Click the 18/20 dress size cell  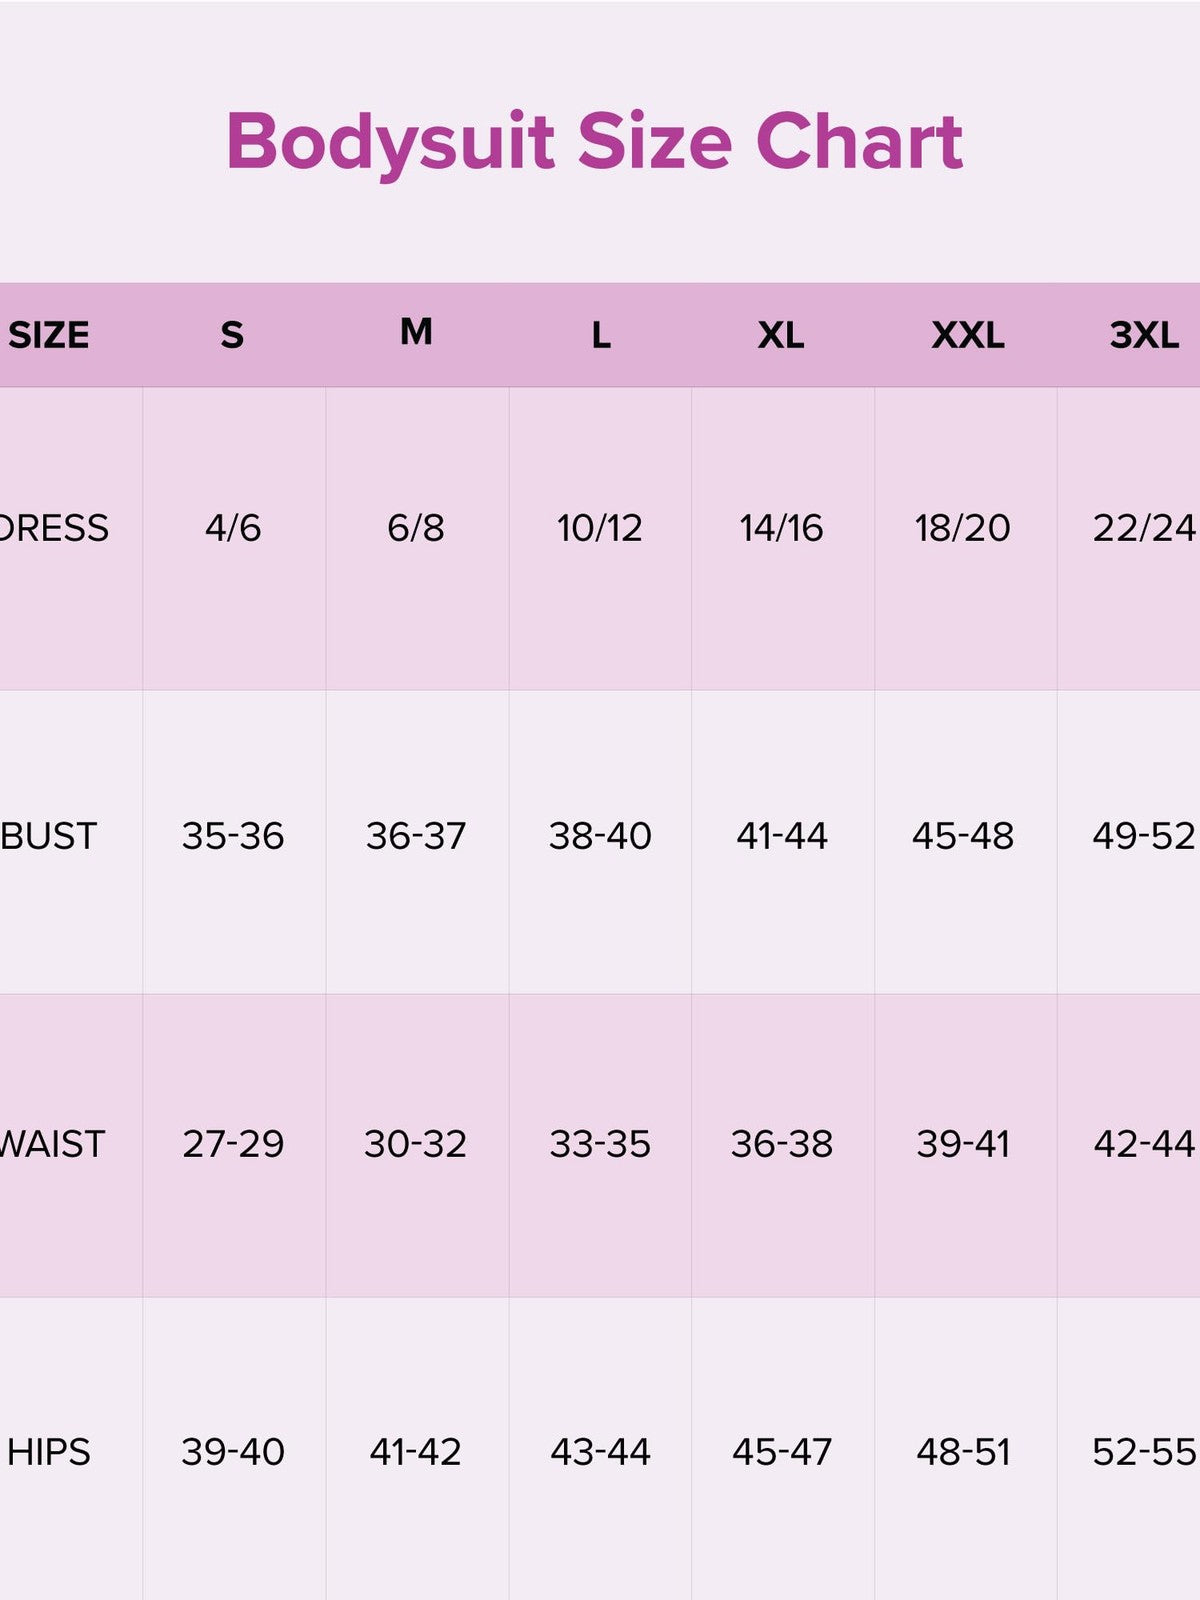[x=963, y=528]
